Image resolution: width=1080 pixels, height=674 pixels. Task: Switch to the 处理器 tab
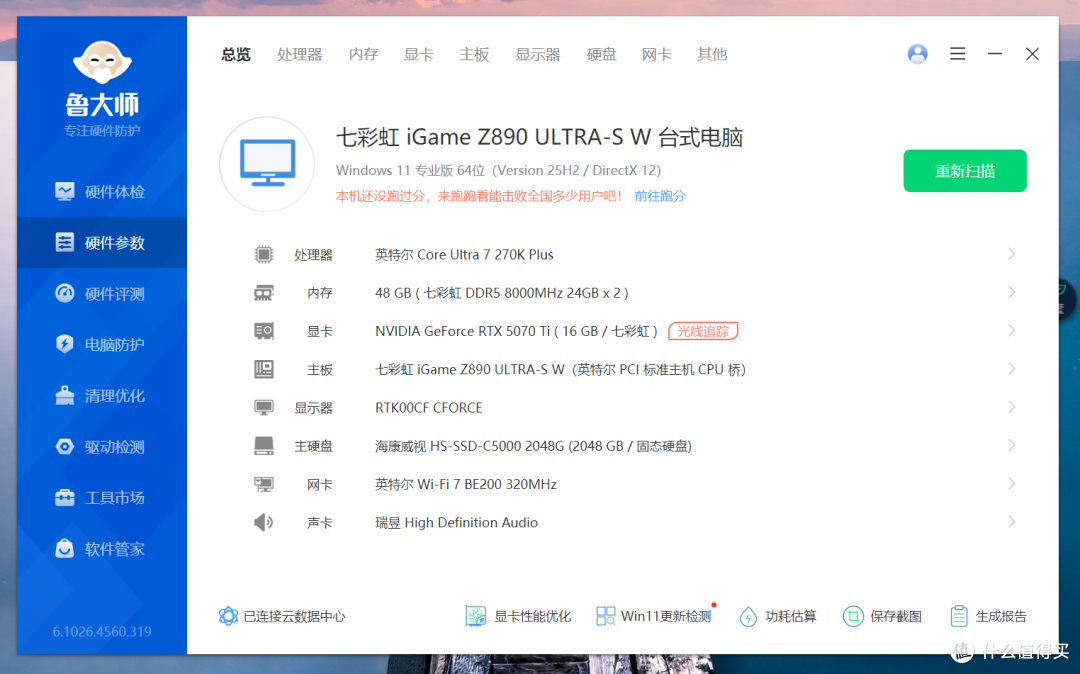click(300, 54)
